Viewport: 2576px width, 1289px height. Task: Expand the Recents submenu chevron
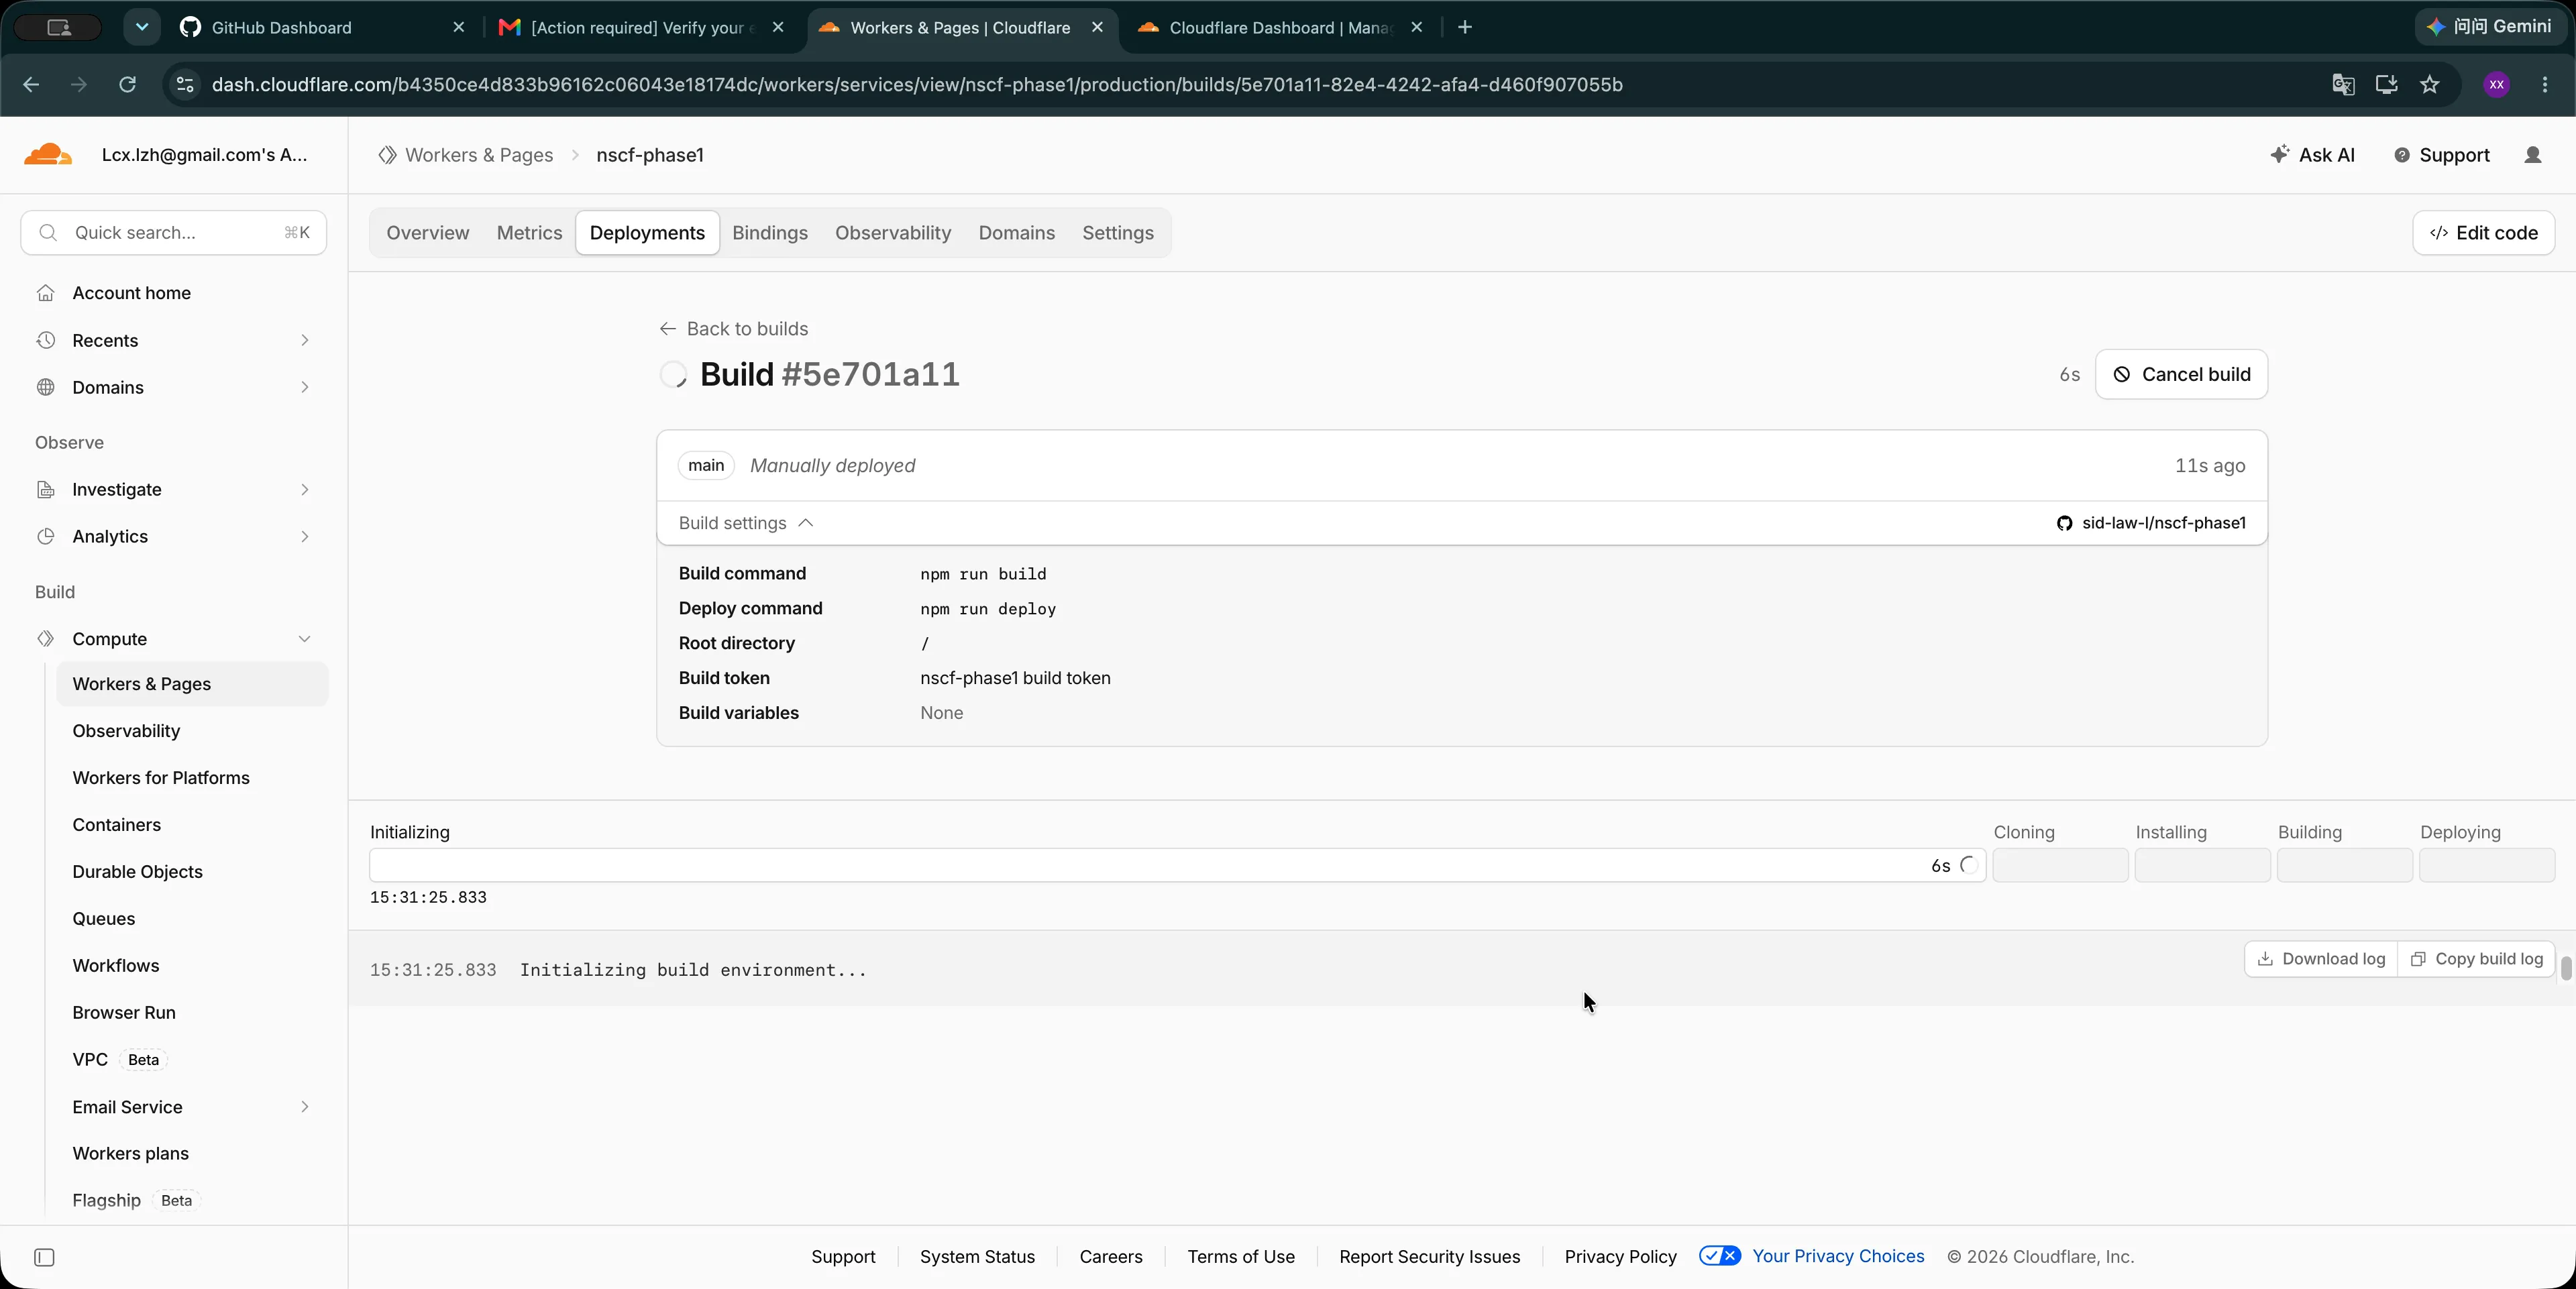pos(304,340)
